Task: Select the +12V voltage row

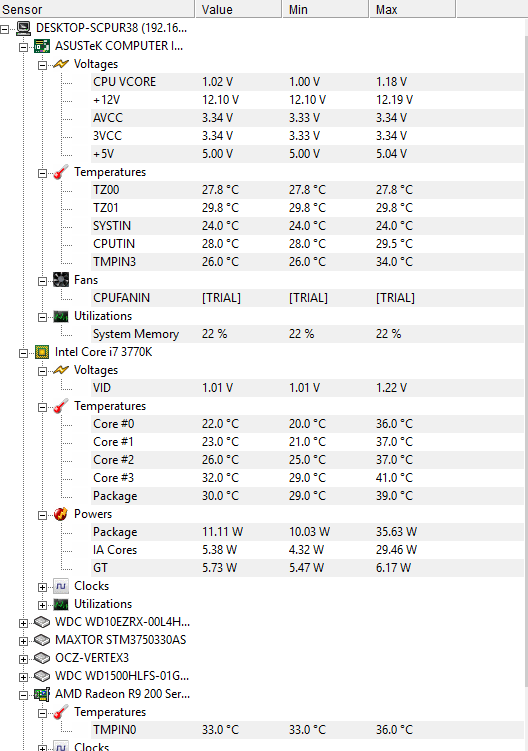Action: (x=307, y=100)
